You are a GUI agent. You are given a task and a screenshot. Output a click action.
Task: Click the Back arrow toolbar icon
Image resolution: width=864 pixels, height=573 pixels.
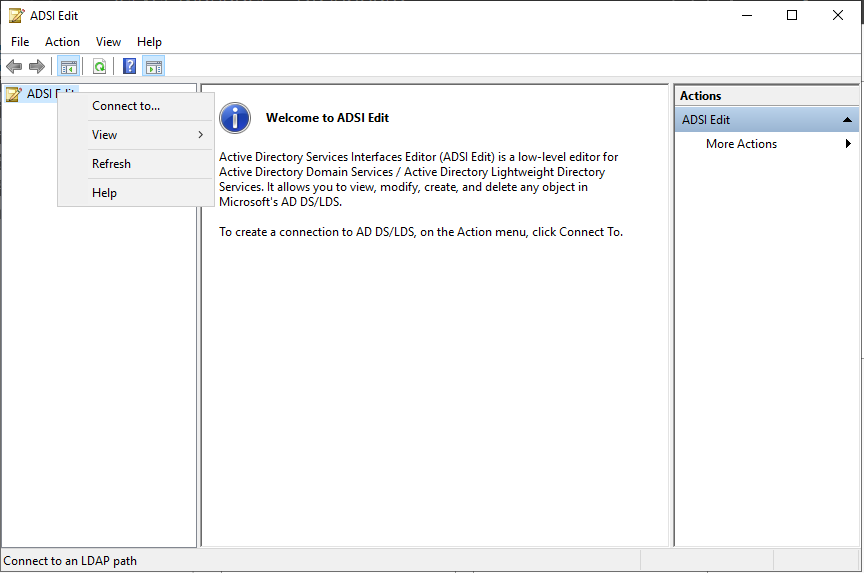[14, 67]
